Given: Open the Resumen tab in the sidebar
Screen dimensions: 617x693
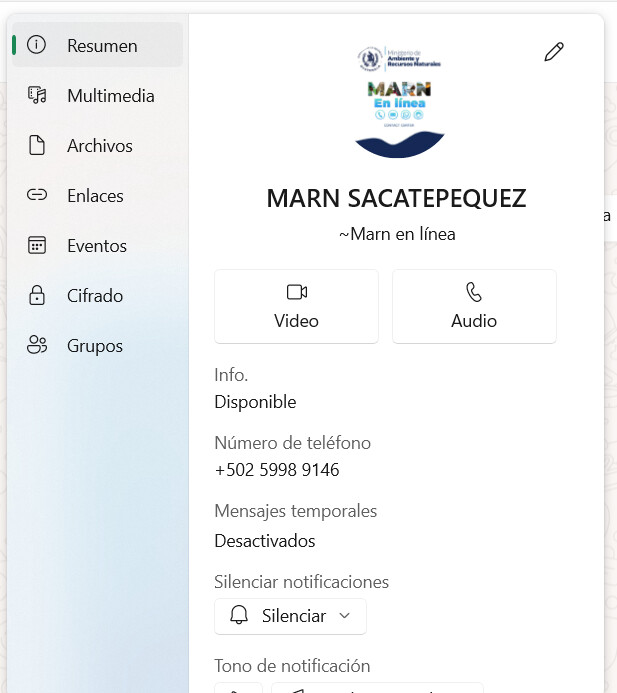Looking at the screenshot, I should tap(97, 46).
